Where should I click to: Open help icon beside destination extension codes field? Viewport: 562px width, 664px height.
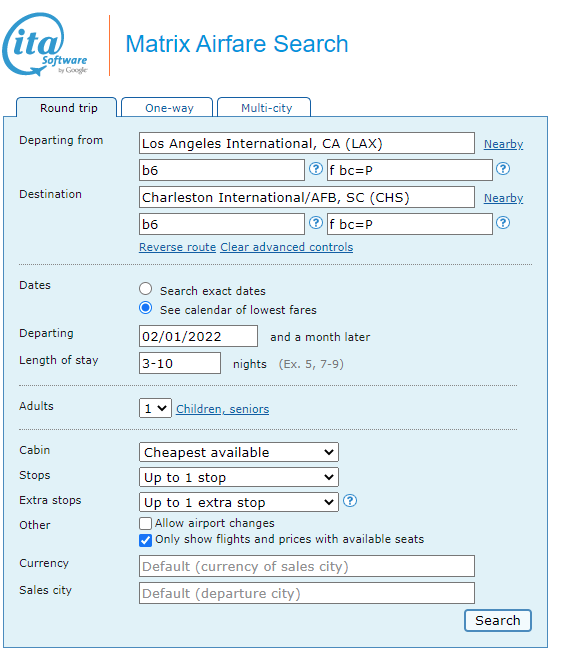click(x=503, y=223)
